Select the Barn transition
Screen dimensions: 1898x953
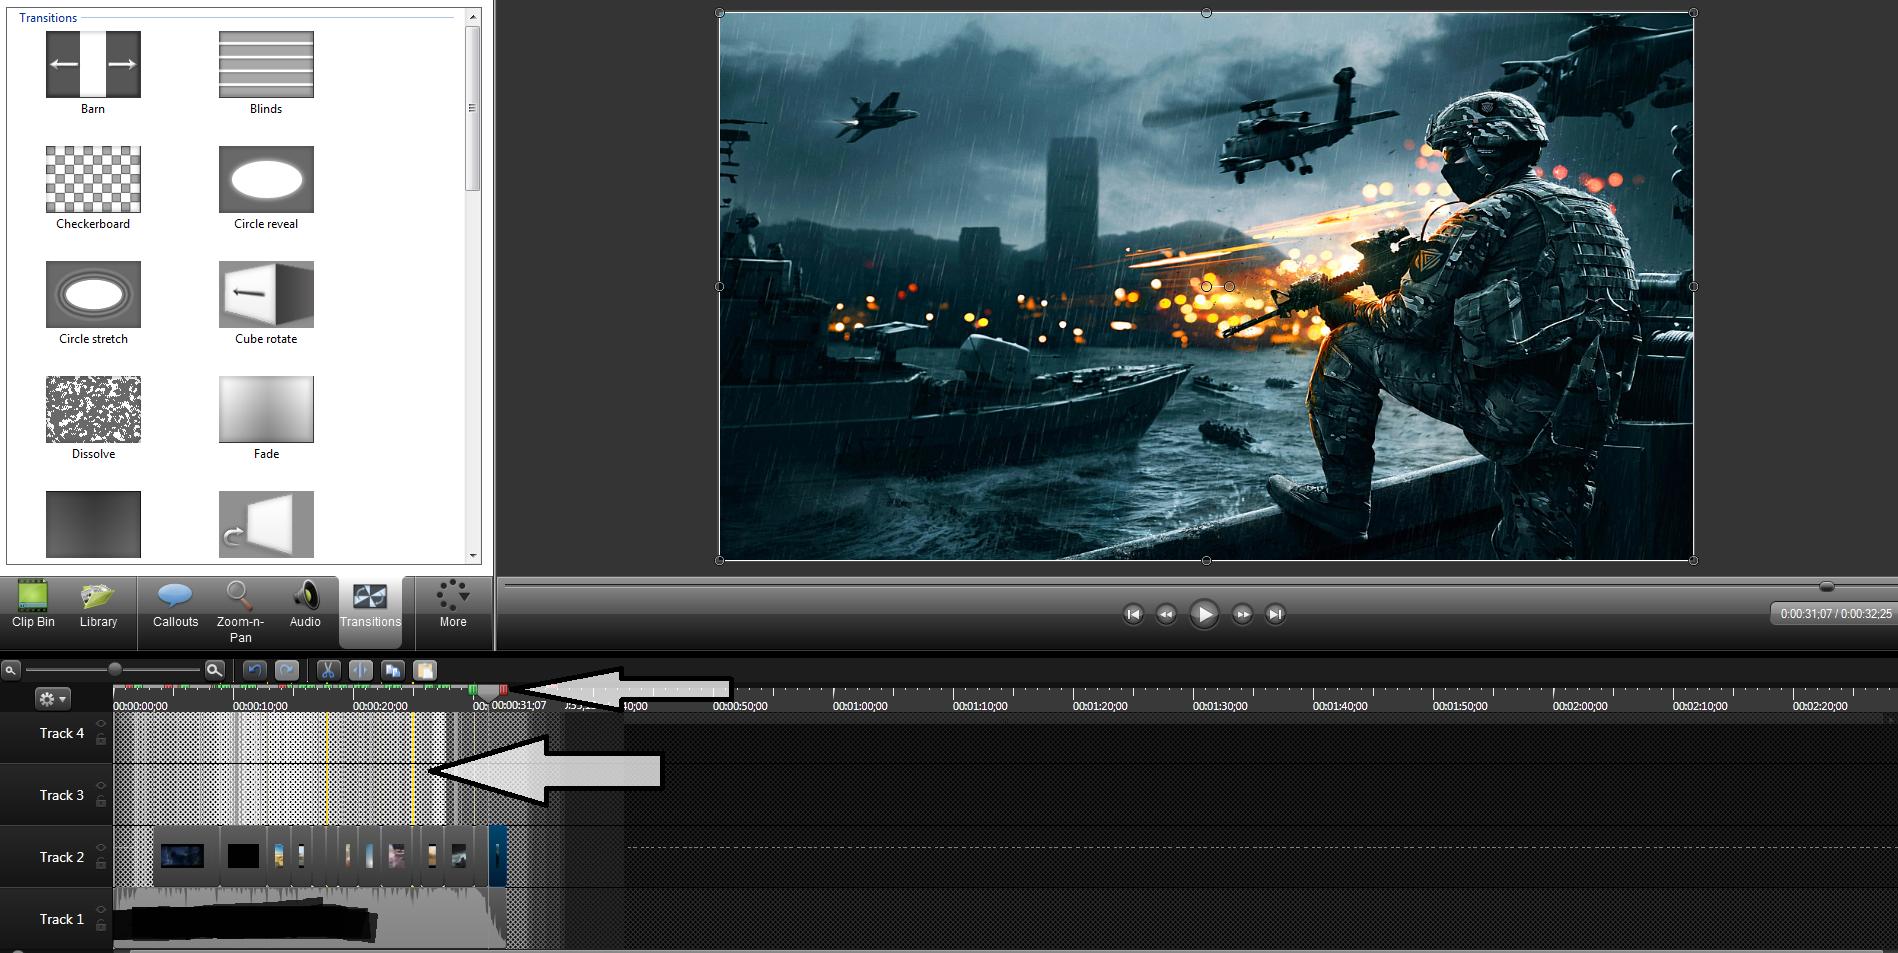[x=93, y=73]
